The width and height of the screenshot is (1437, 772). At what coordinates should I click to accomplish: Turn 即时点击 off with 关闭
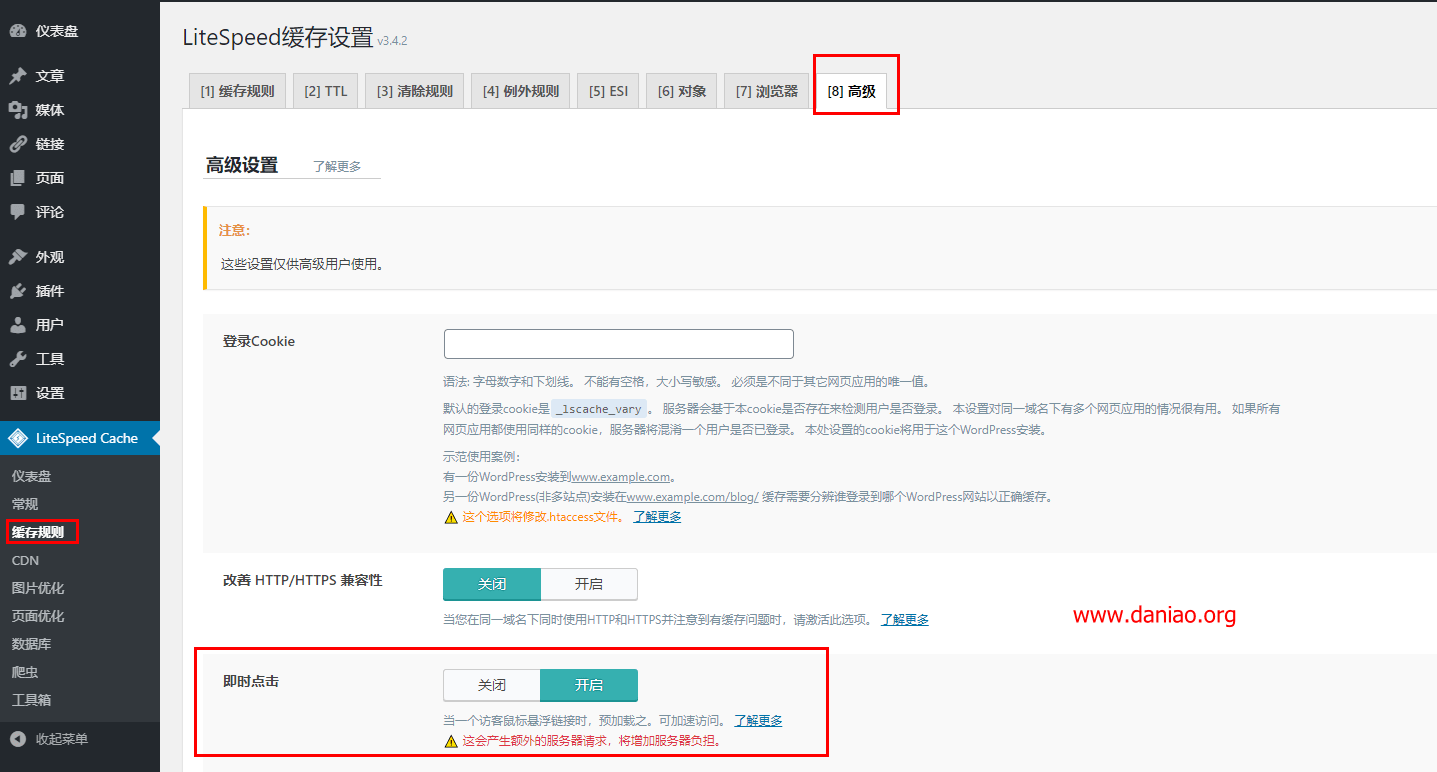click(x=492, y=685)
